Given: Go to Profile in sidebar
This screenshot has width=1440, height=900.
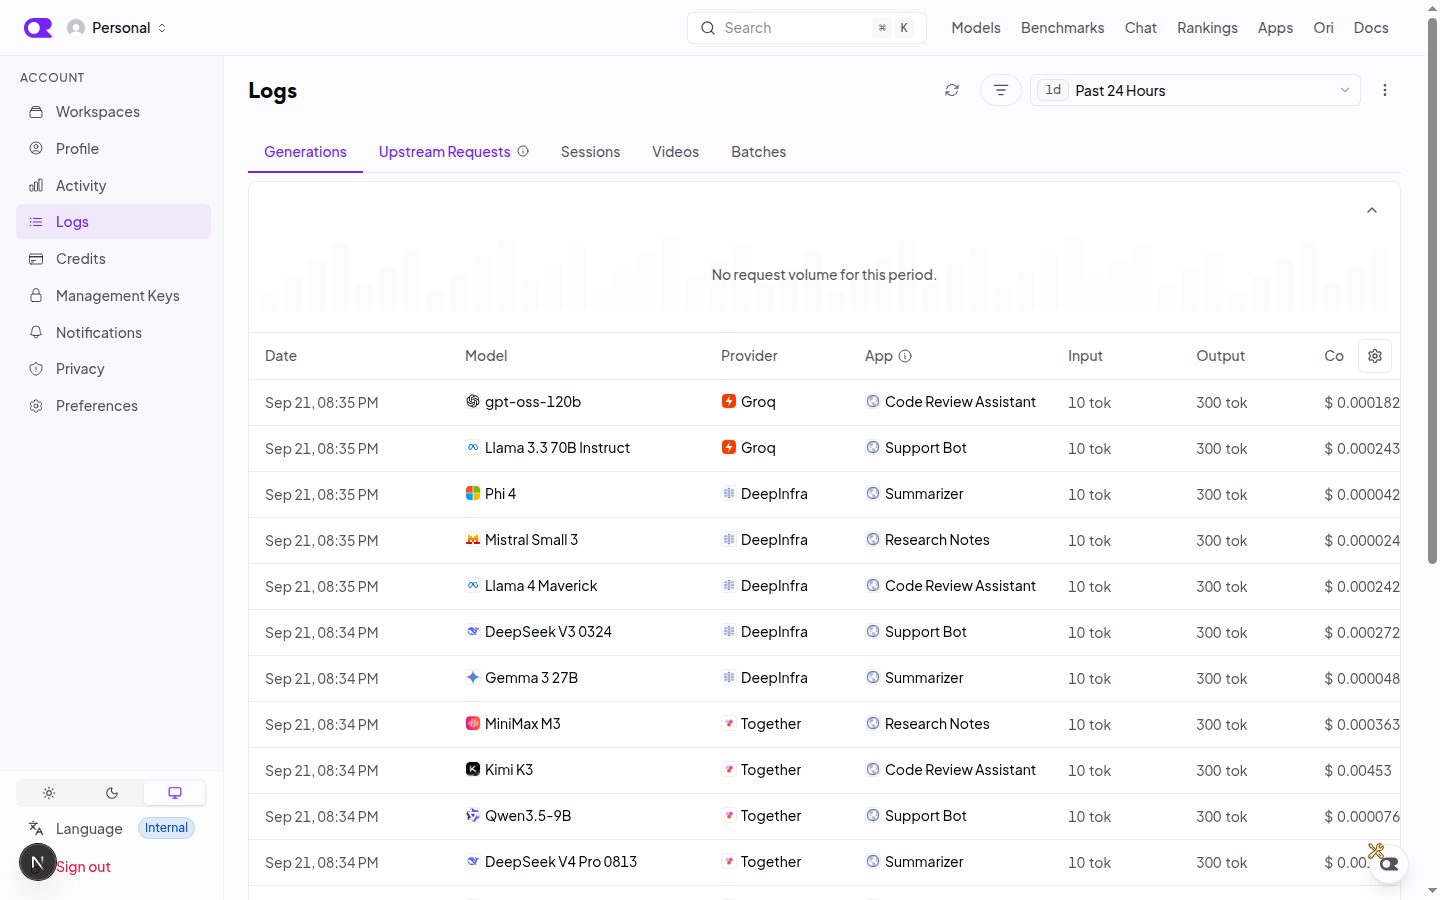Looking at the screenshot, I should 113,149.
